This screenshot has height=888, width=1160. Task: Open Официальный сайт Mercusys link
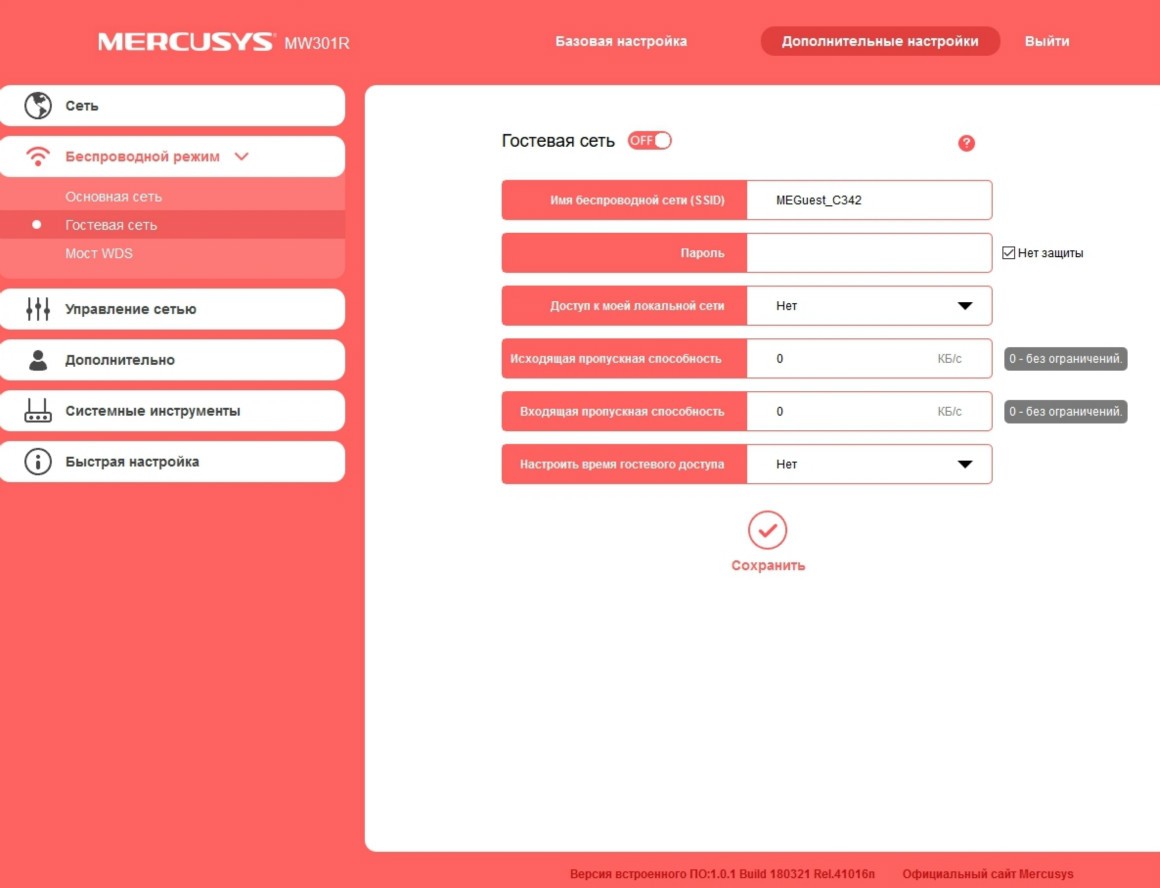pyautogui.click(x=987, y=874)
